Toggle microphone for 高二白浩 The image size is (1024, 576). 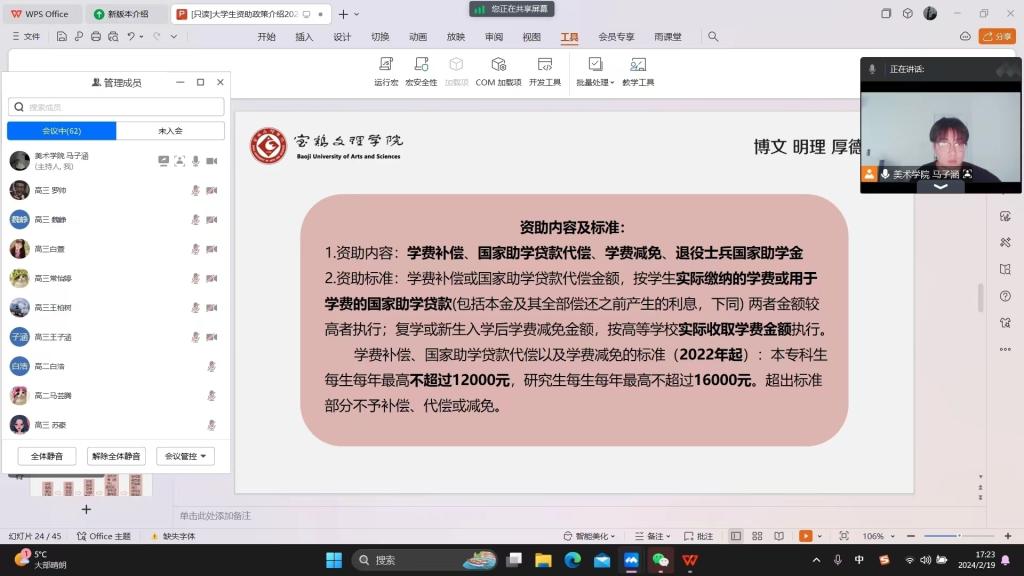click(211, 367)
